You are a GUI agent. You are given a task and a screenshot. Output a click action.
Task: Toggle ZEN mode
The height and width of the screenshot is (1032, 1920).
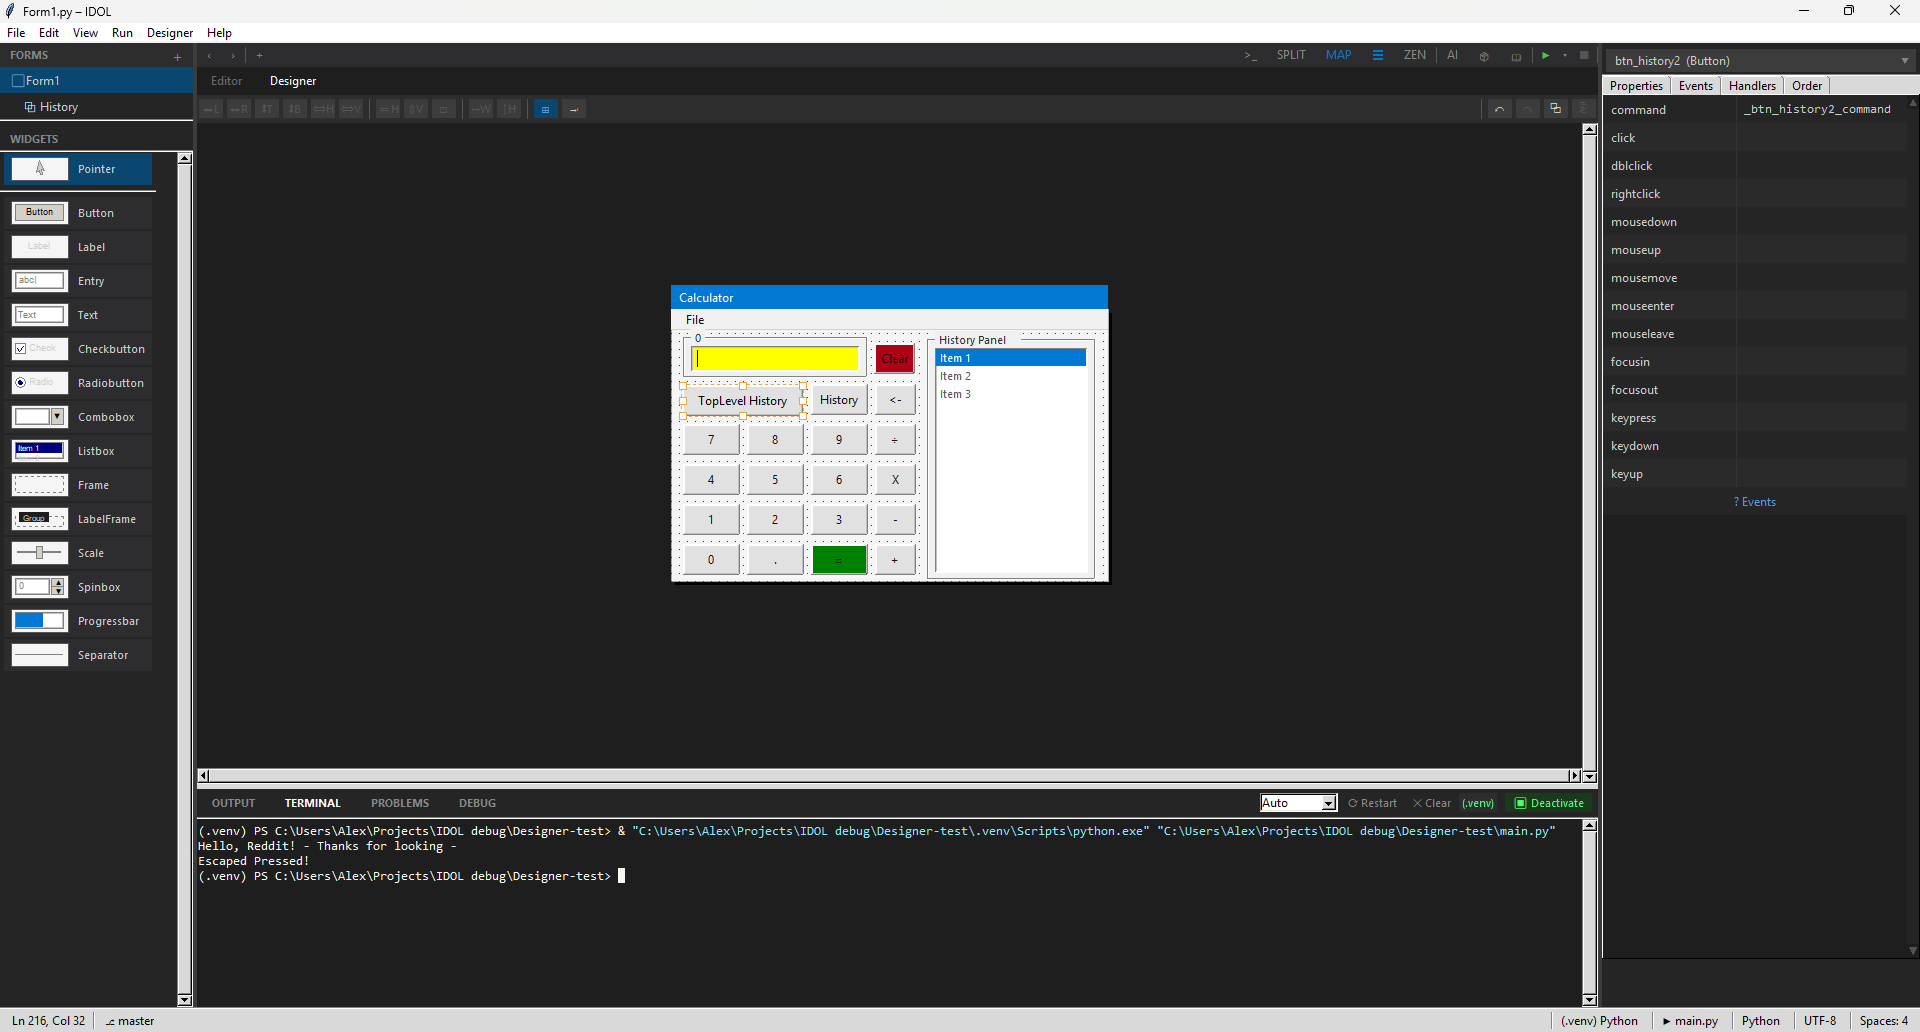click(1414, 56)
